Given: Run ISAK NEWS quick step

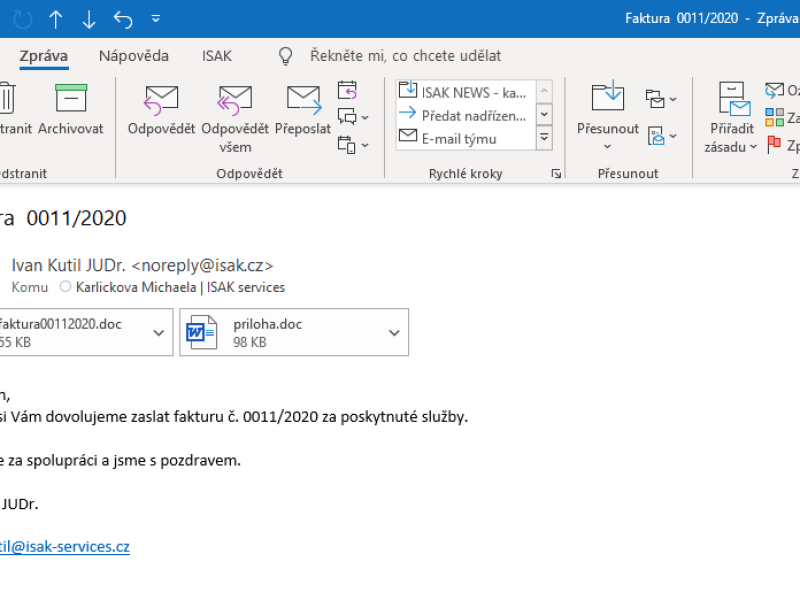Looking at the screenshot, I should click(x=465, y=92).
